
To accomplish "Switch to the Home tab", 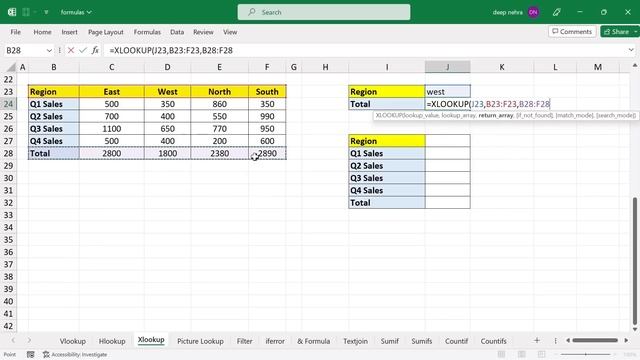I will coord(42,32).
